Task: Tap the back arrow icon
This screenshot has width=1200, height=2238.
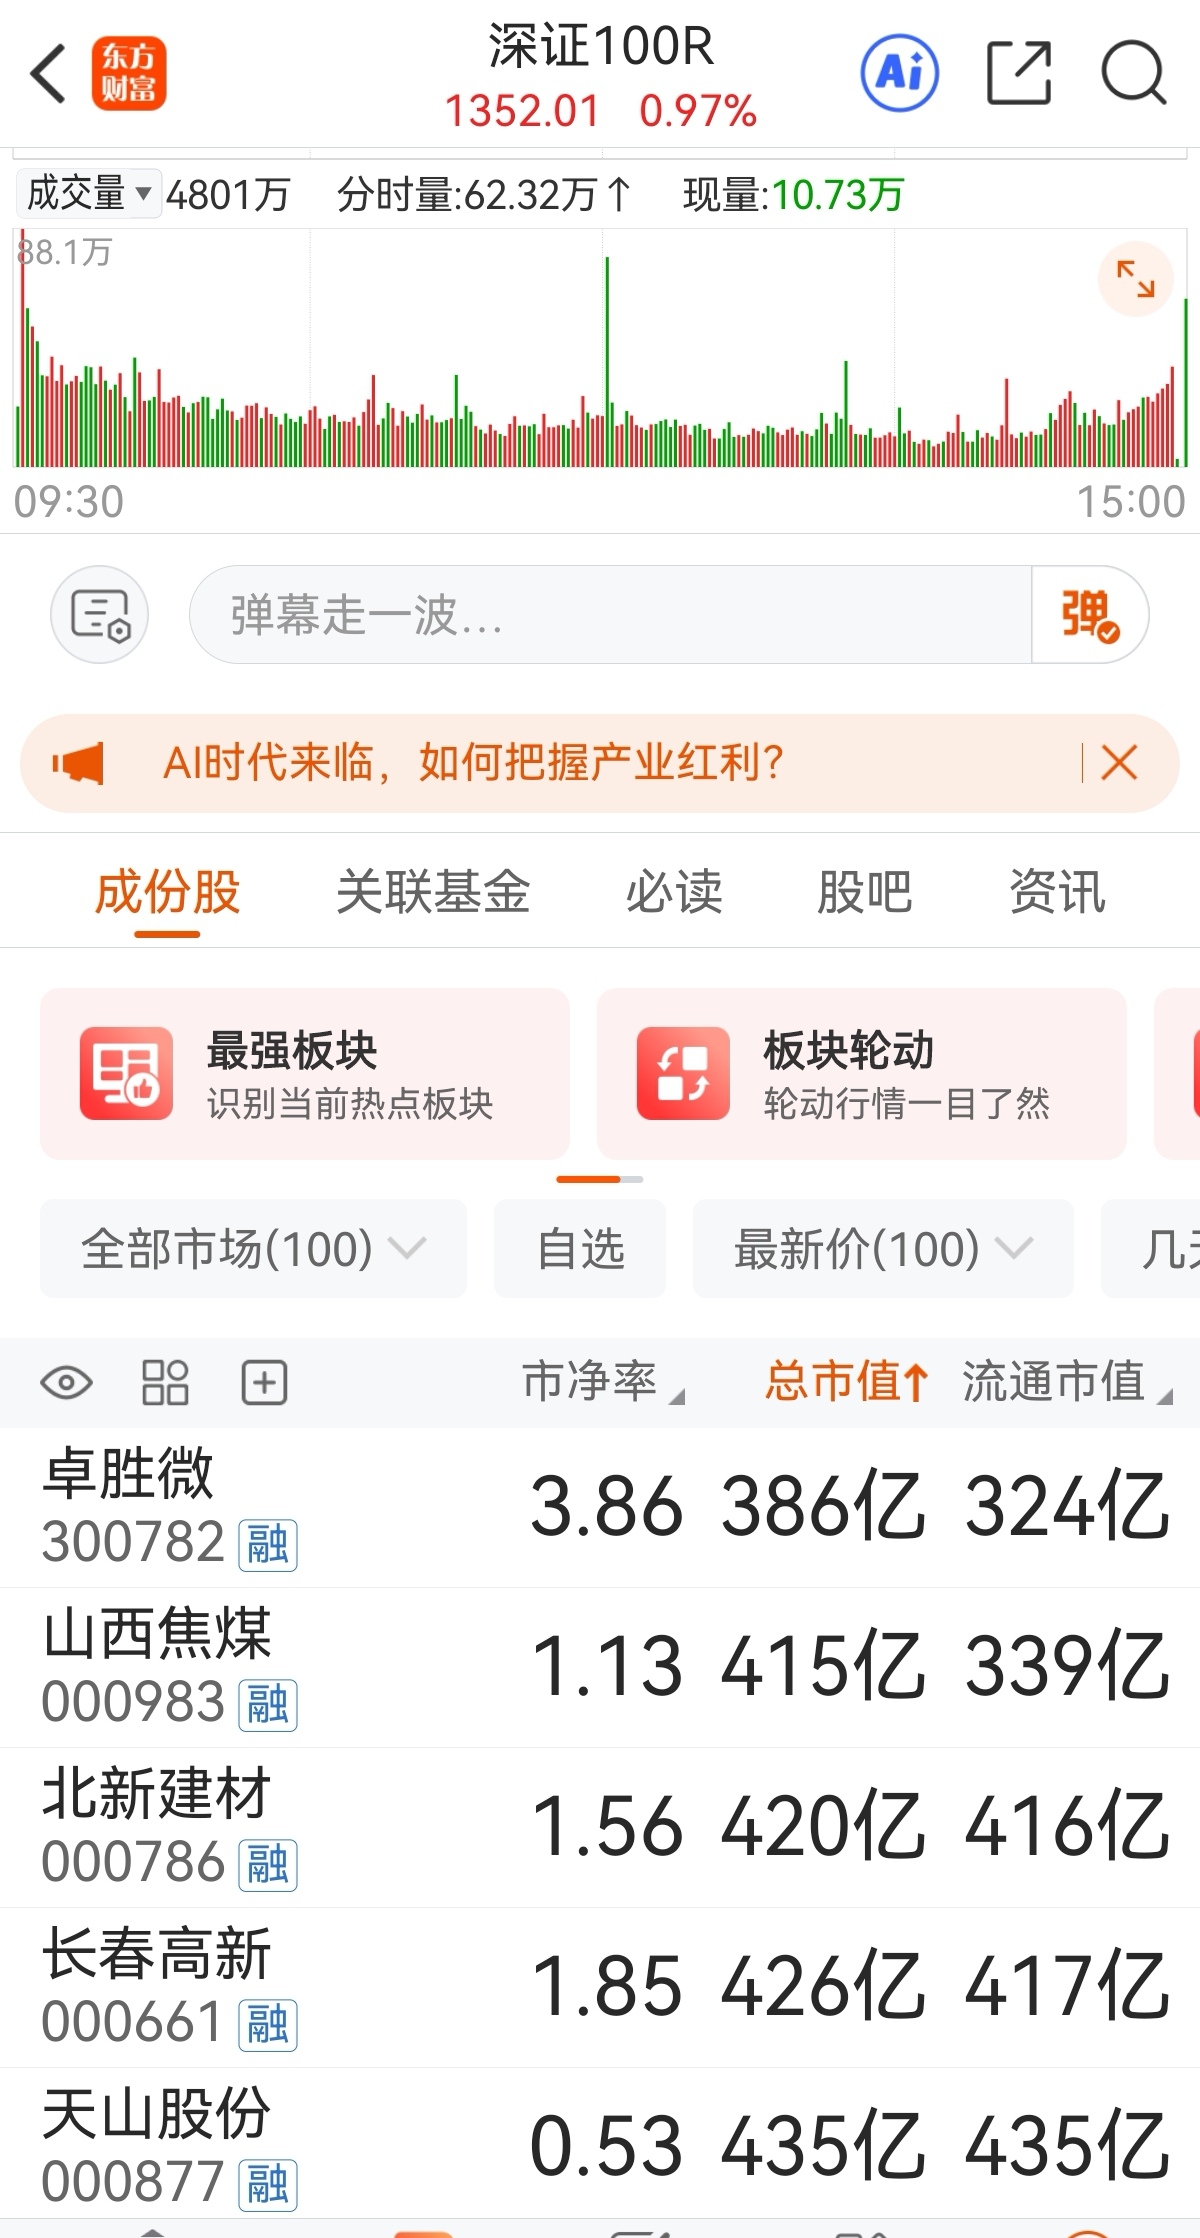Action: coord(48,73)
